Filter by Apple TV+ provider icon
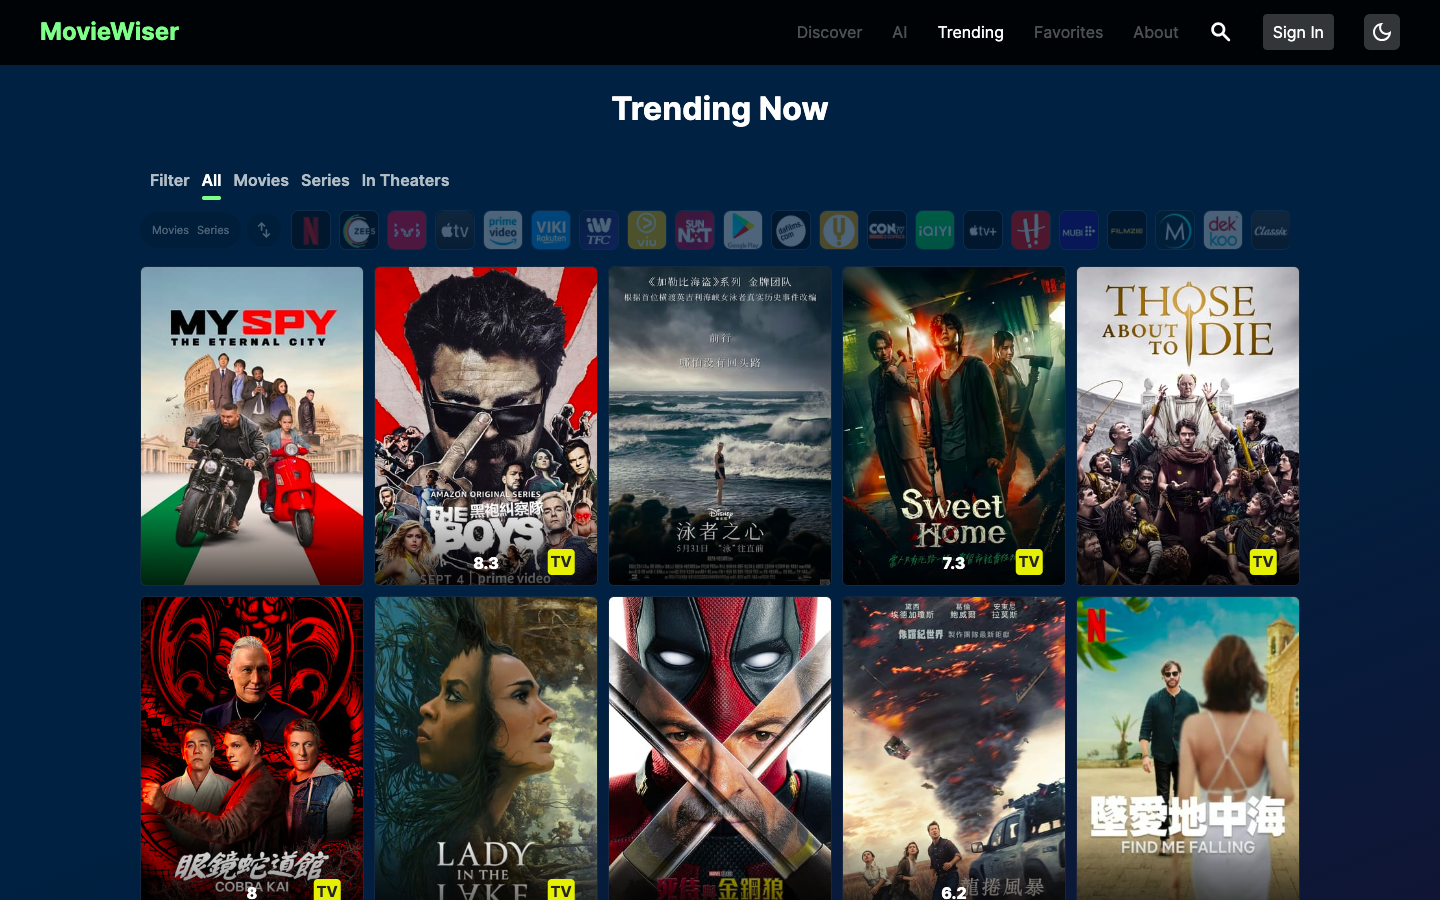 [983, 231]
